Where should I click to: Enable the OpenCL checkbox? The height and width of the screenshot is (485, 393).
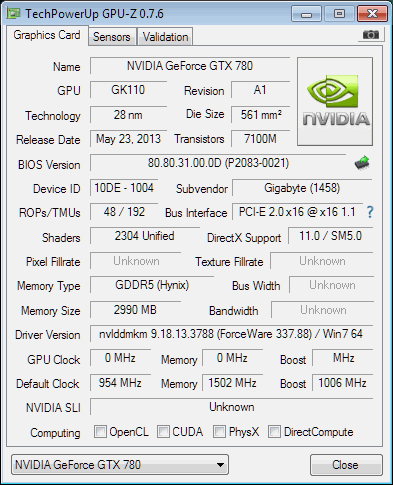click(x=100, y=431)
